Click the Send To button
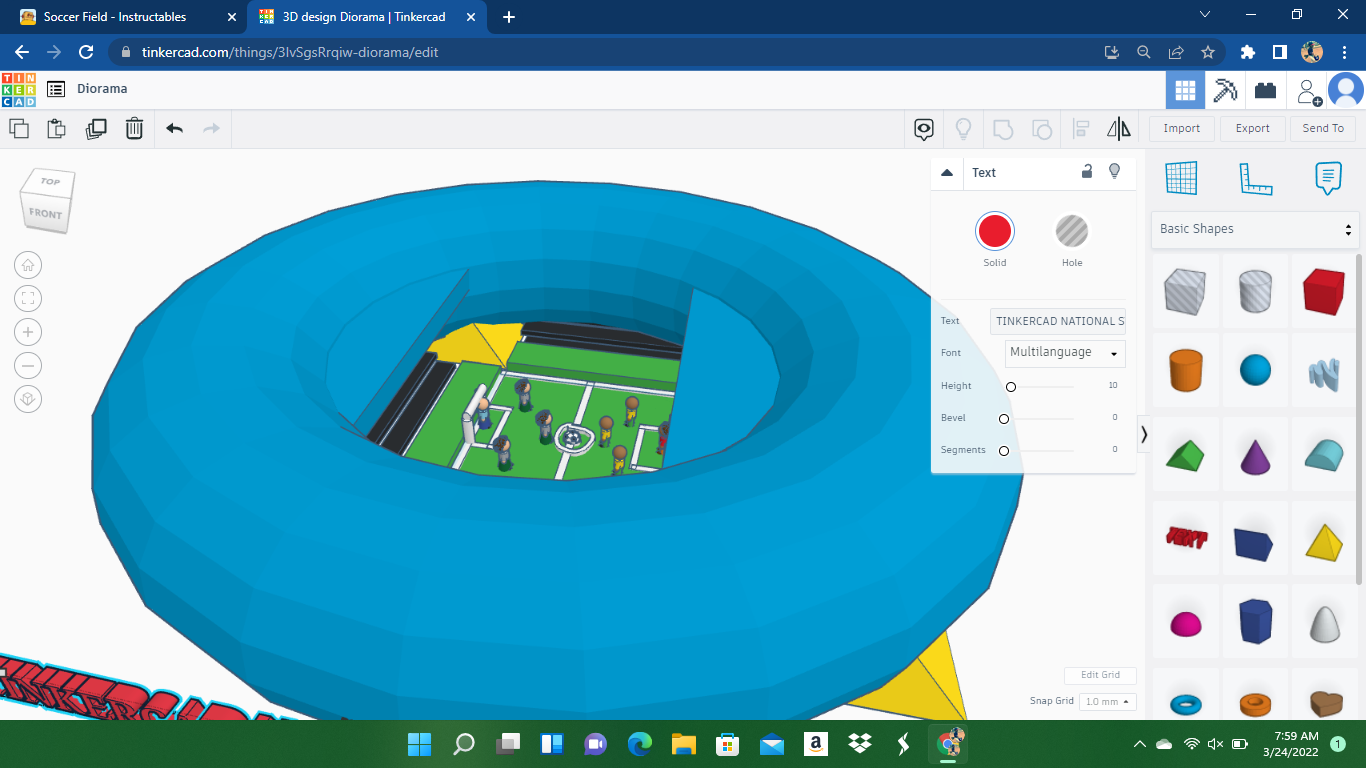The image size is (1366, 768). [x=1323, y=128]
